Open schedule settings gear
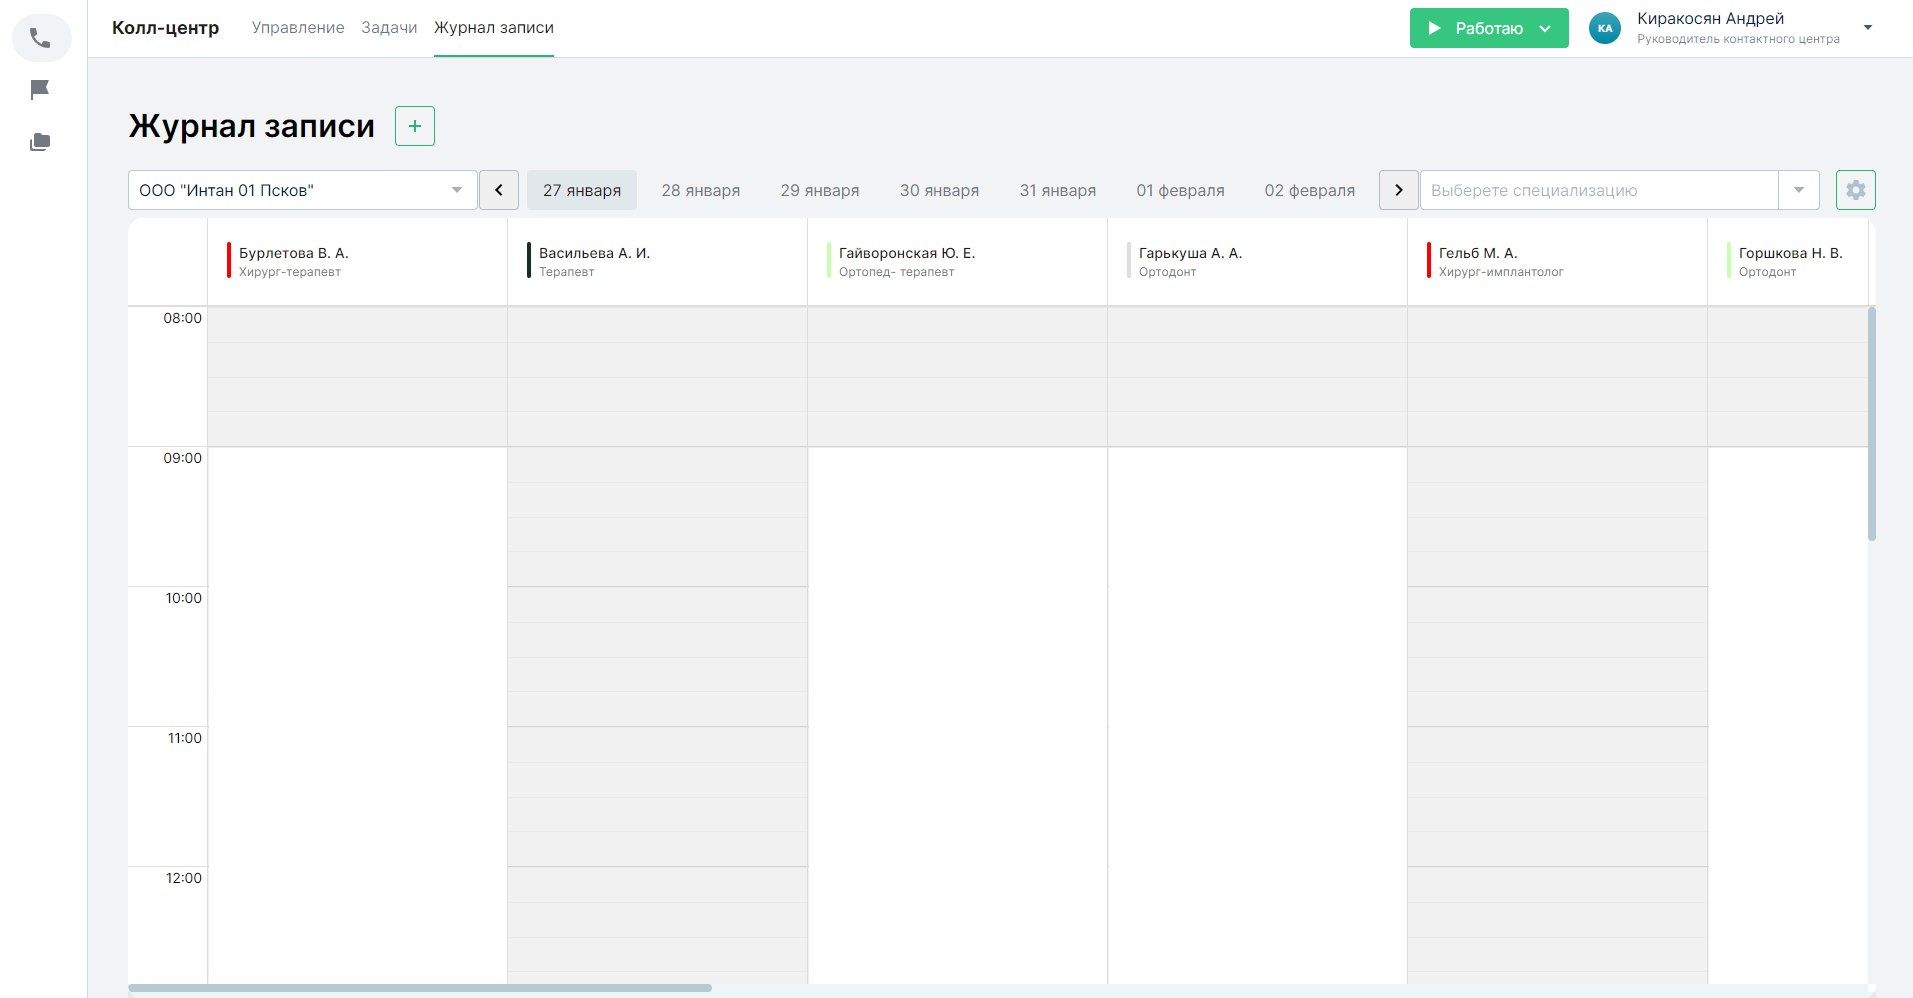This screenshot has width=1913, height=998. (x=1856, y=190)
